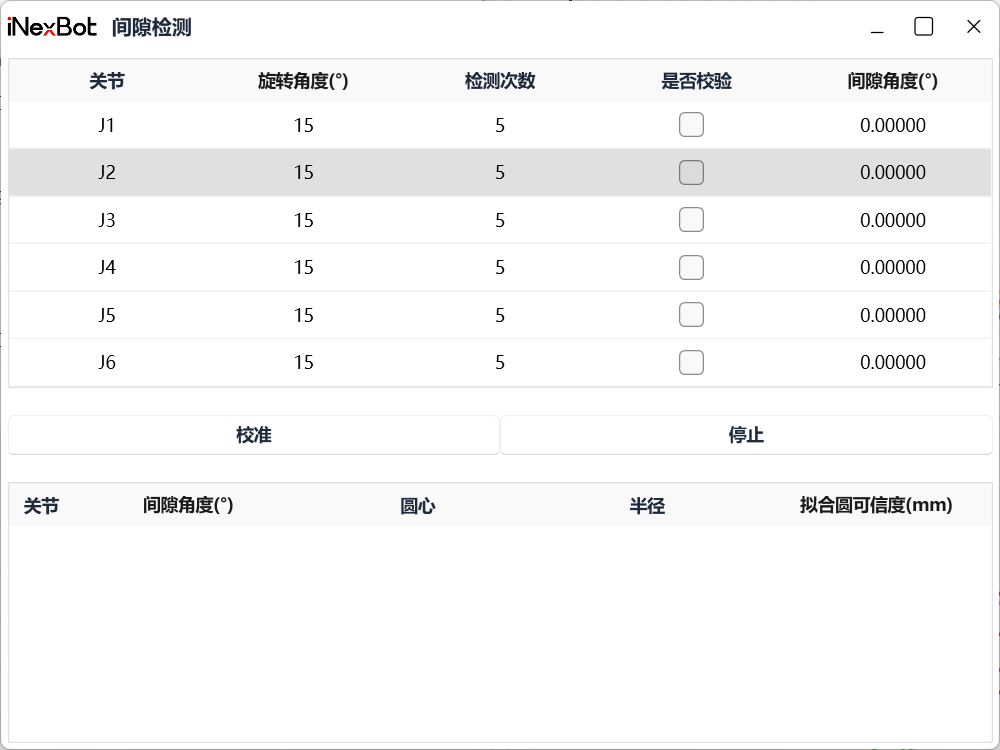Click the iNexBot logo

(52, 27)
